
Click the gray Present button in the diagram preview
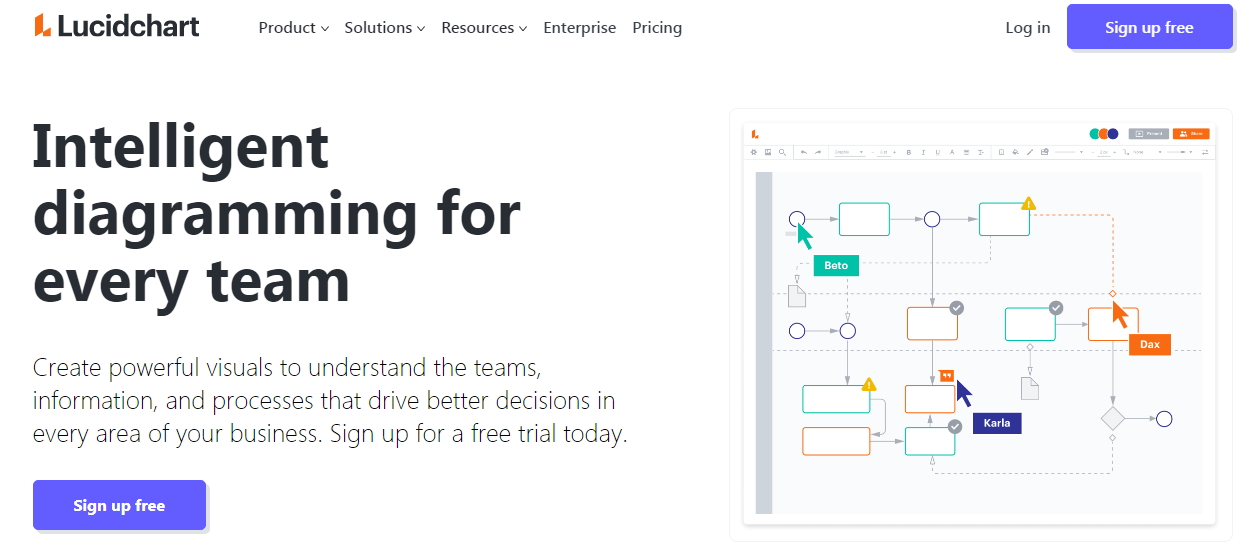tap(1148, 133)
